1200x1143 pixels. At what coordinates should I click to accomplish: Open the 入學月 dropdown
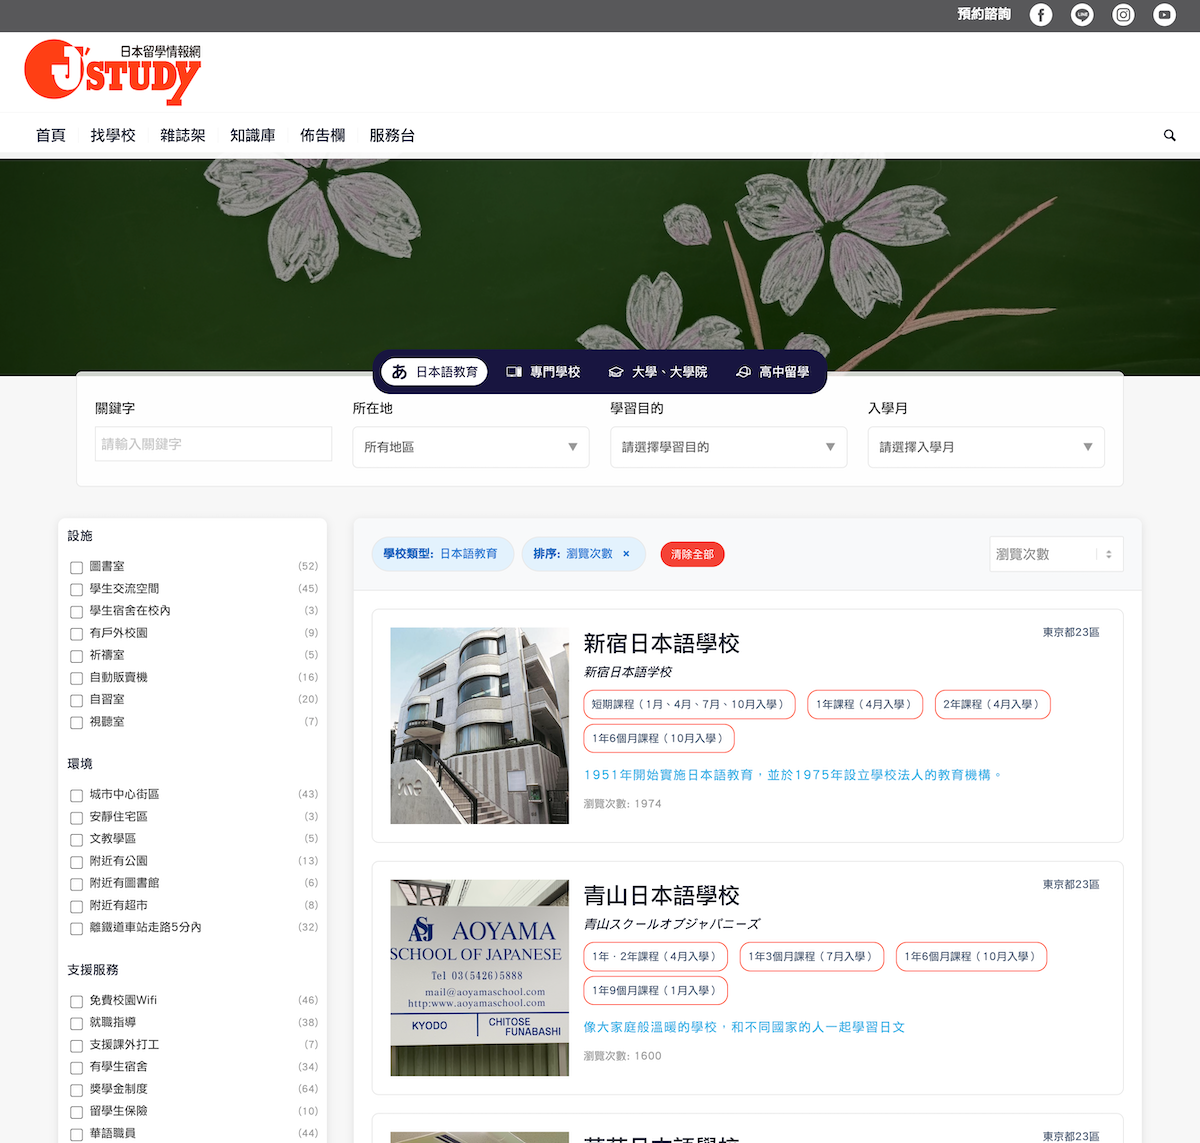click(985, 447)
